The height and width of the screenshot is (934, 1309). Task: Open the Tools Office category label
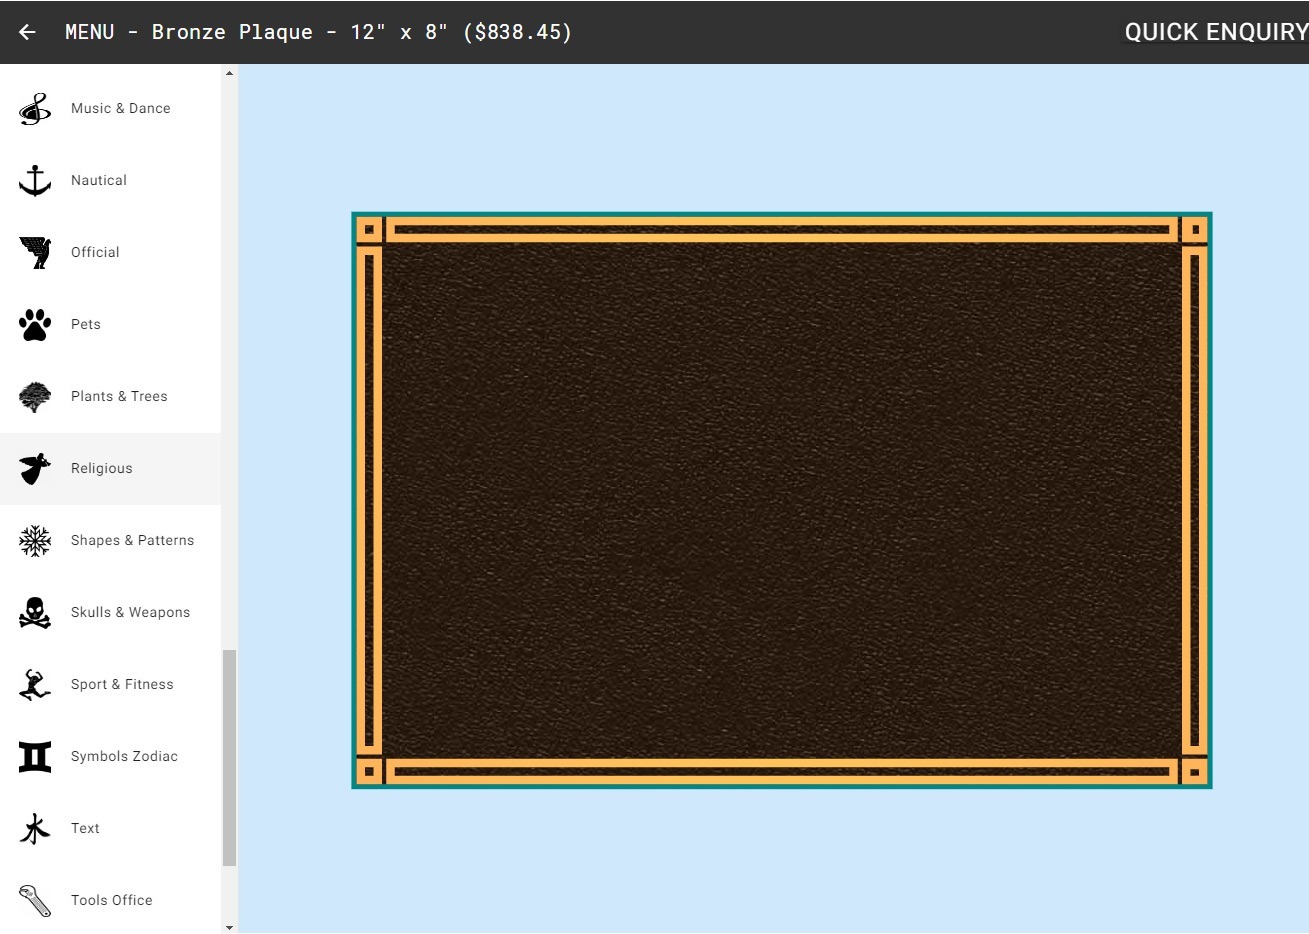coord(112,901)
